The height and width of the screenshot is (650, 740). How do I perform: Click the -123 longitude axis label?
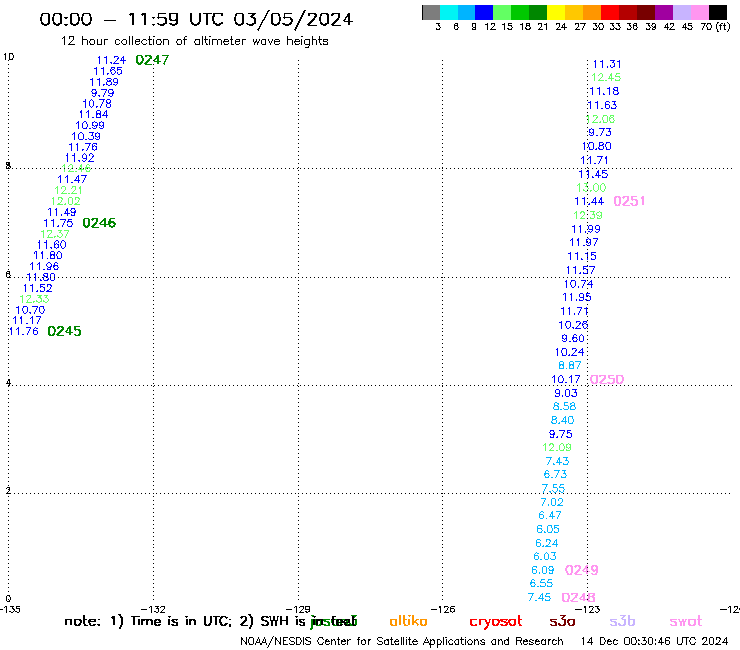pos(588,609)
